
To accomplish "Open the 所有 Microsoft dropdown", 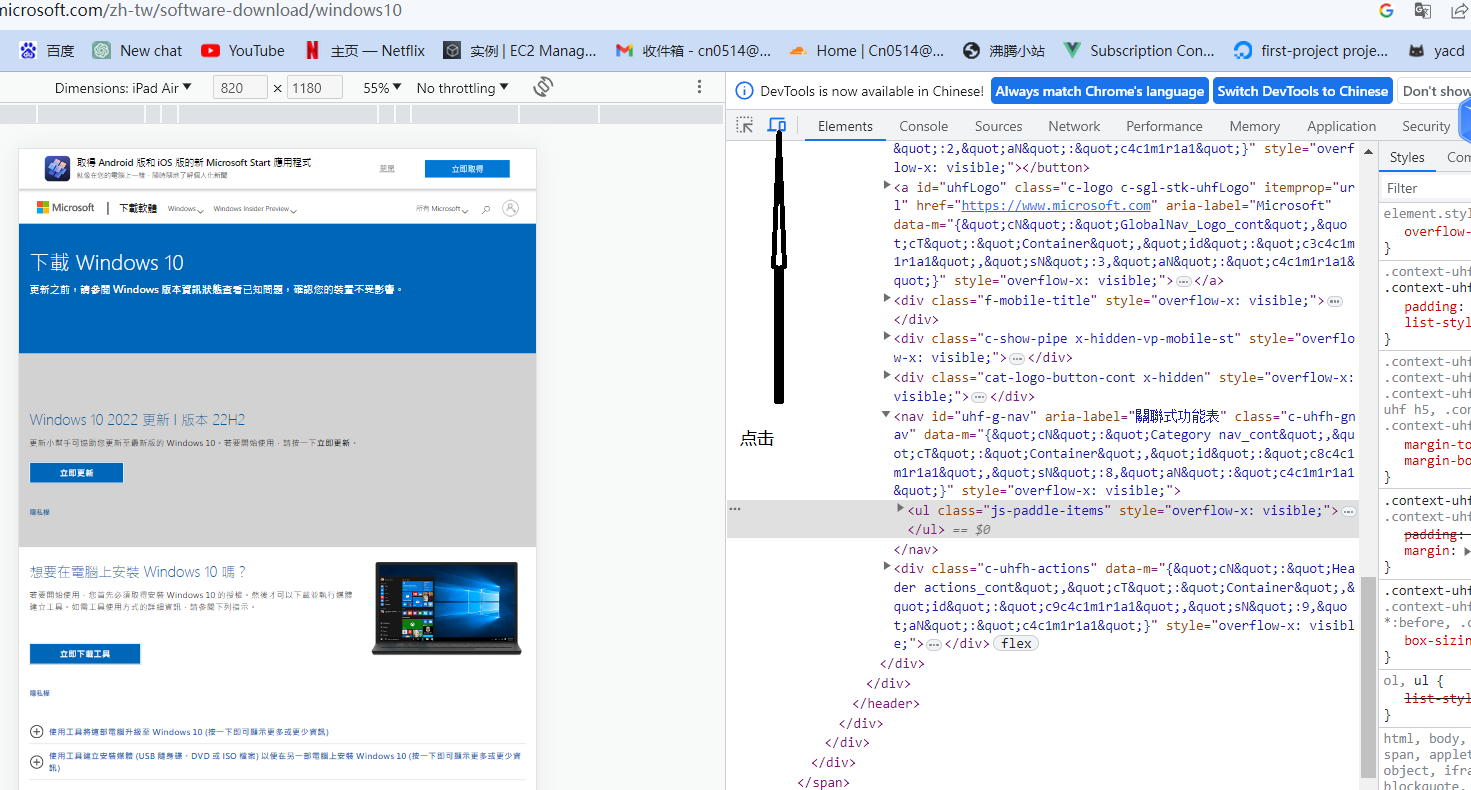I will pyautogui.click(x=441, y=209).
